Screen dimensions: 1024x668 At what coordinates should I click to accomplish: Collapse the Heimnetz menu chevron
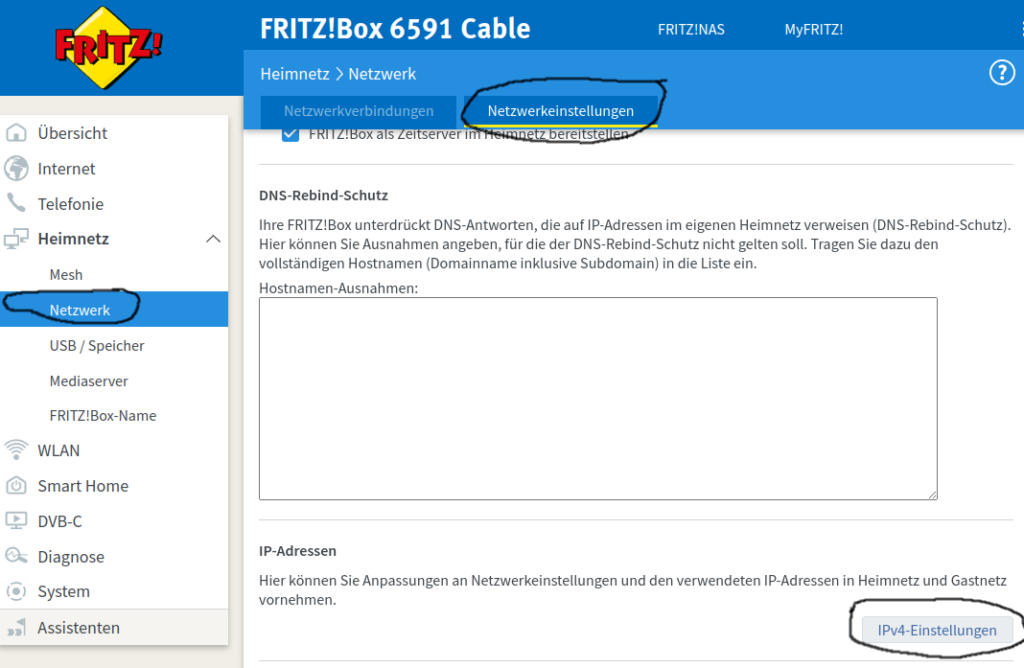coord(214,239)
